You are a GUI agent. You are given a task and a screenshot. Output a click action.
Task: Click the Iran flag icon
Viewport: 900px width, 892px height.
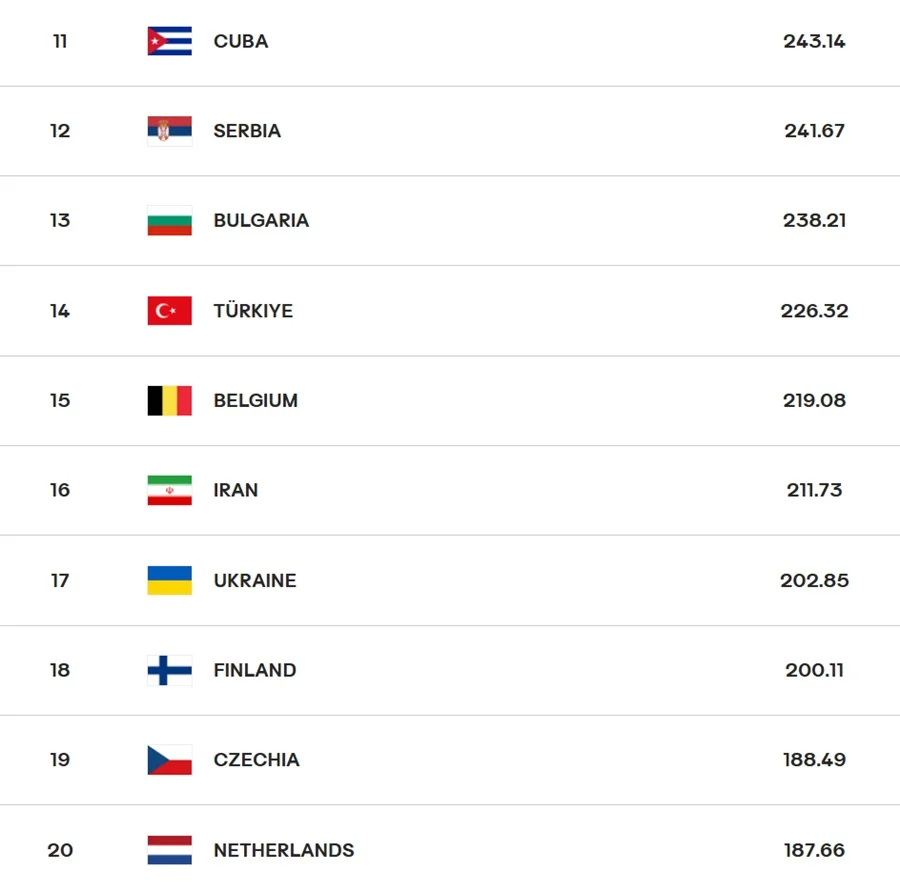pyautogui.click(x=169, y=490)
